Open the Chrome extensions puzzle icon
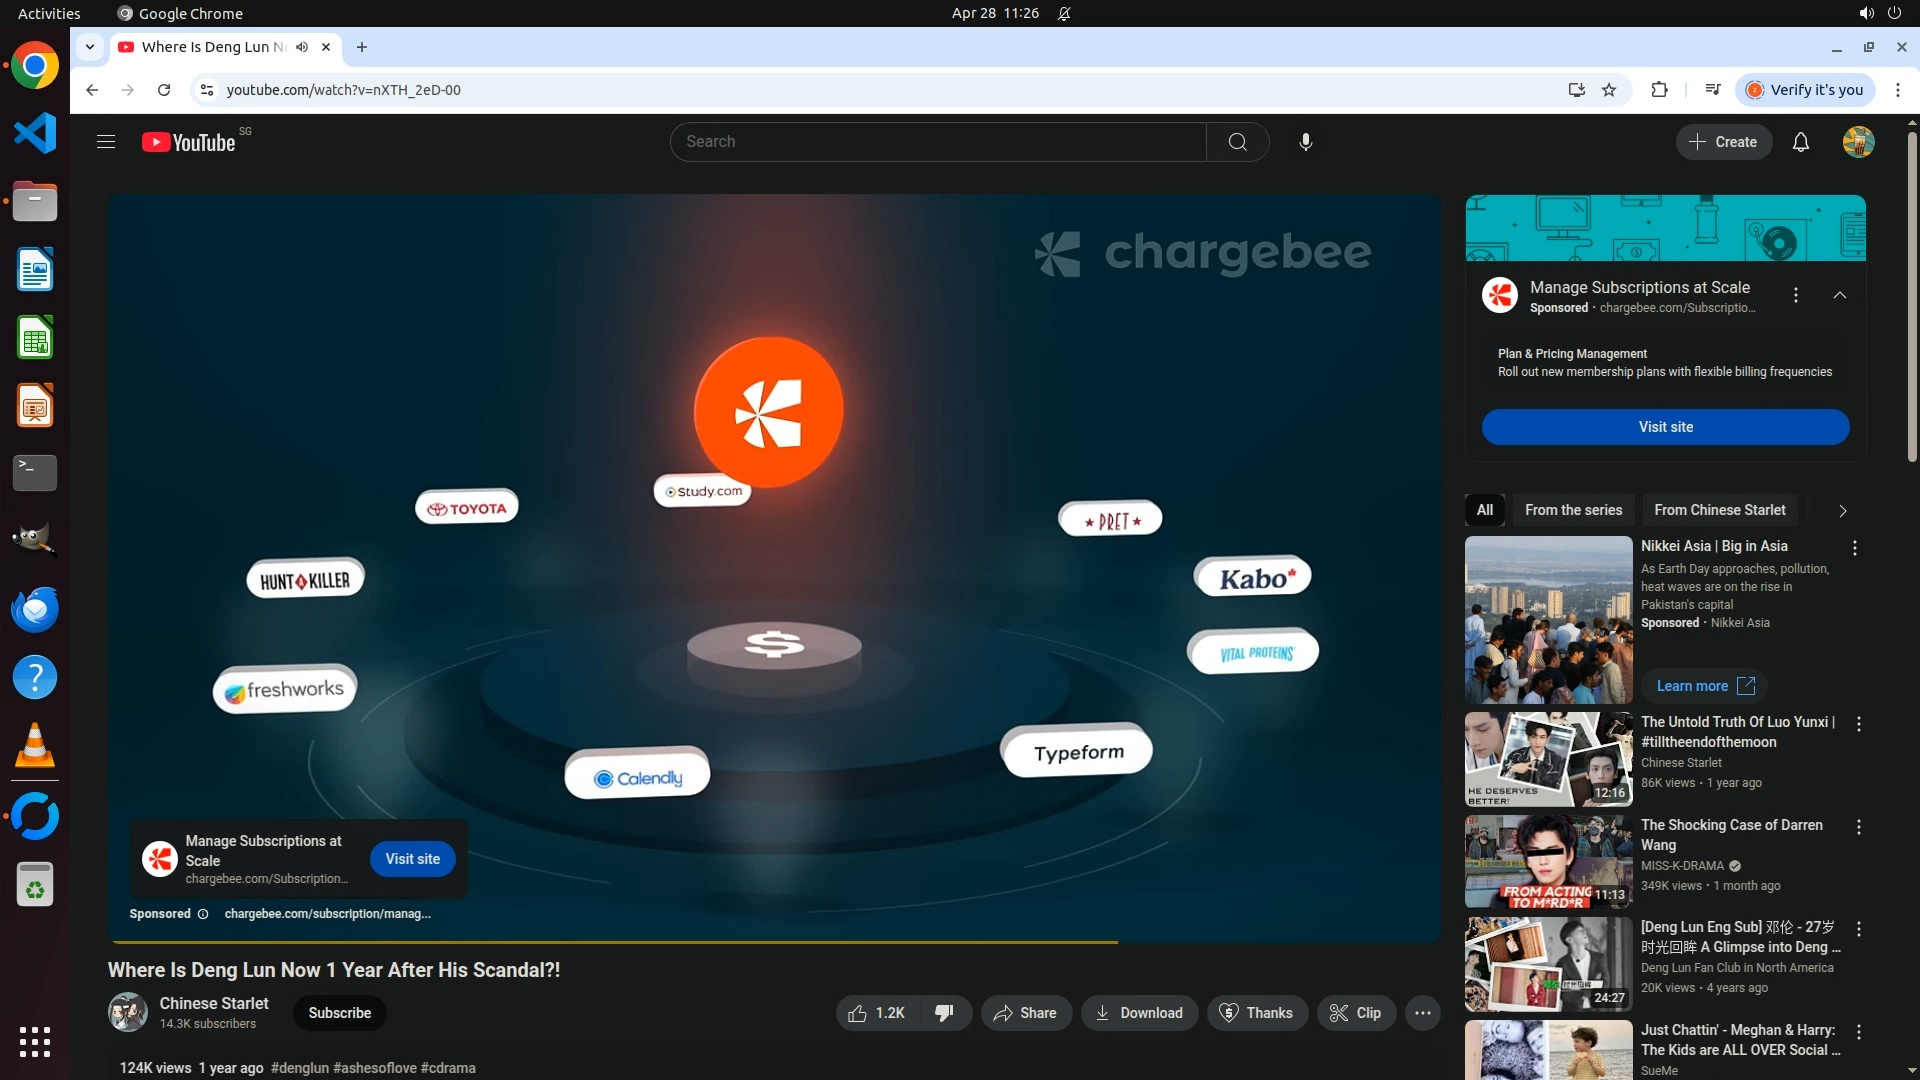1920x1080 pixels. pos(1659,90)
